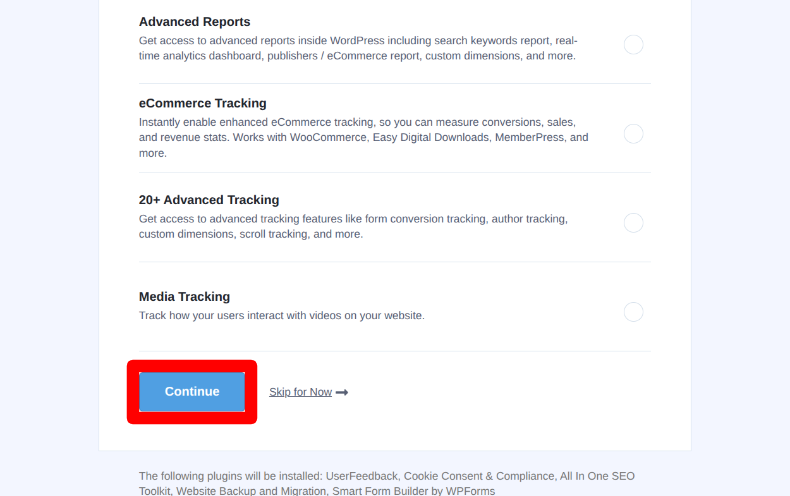Click the WooCommerce eCommerce description paragraph
The image size is (790, 496).
click(363, 137)
